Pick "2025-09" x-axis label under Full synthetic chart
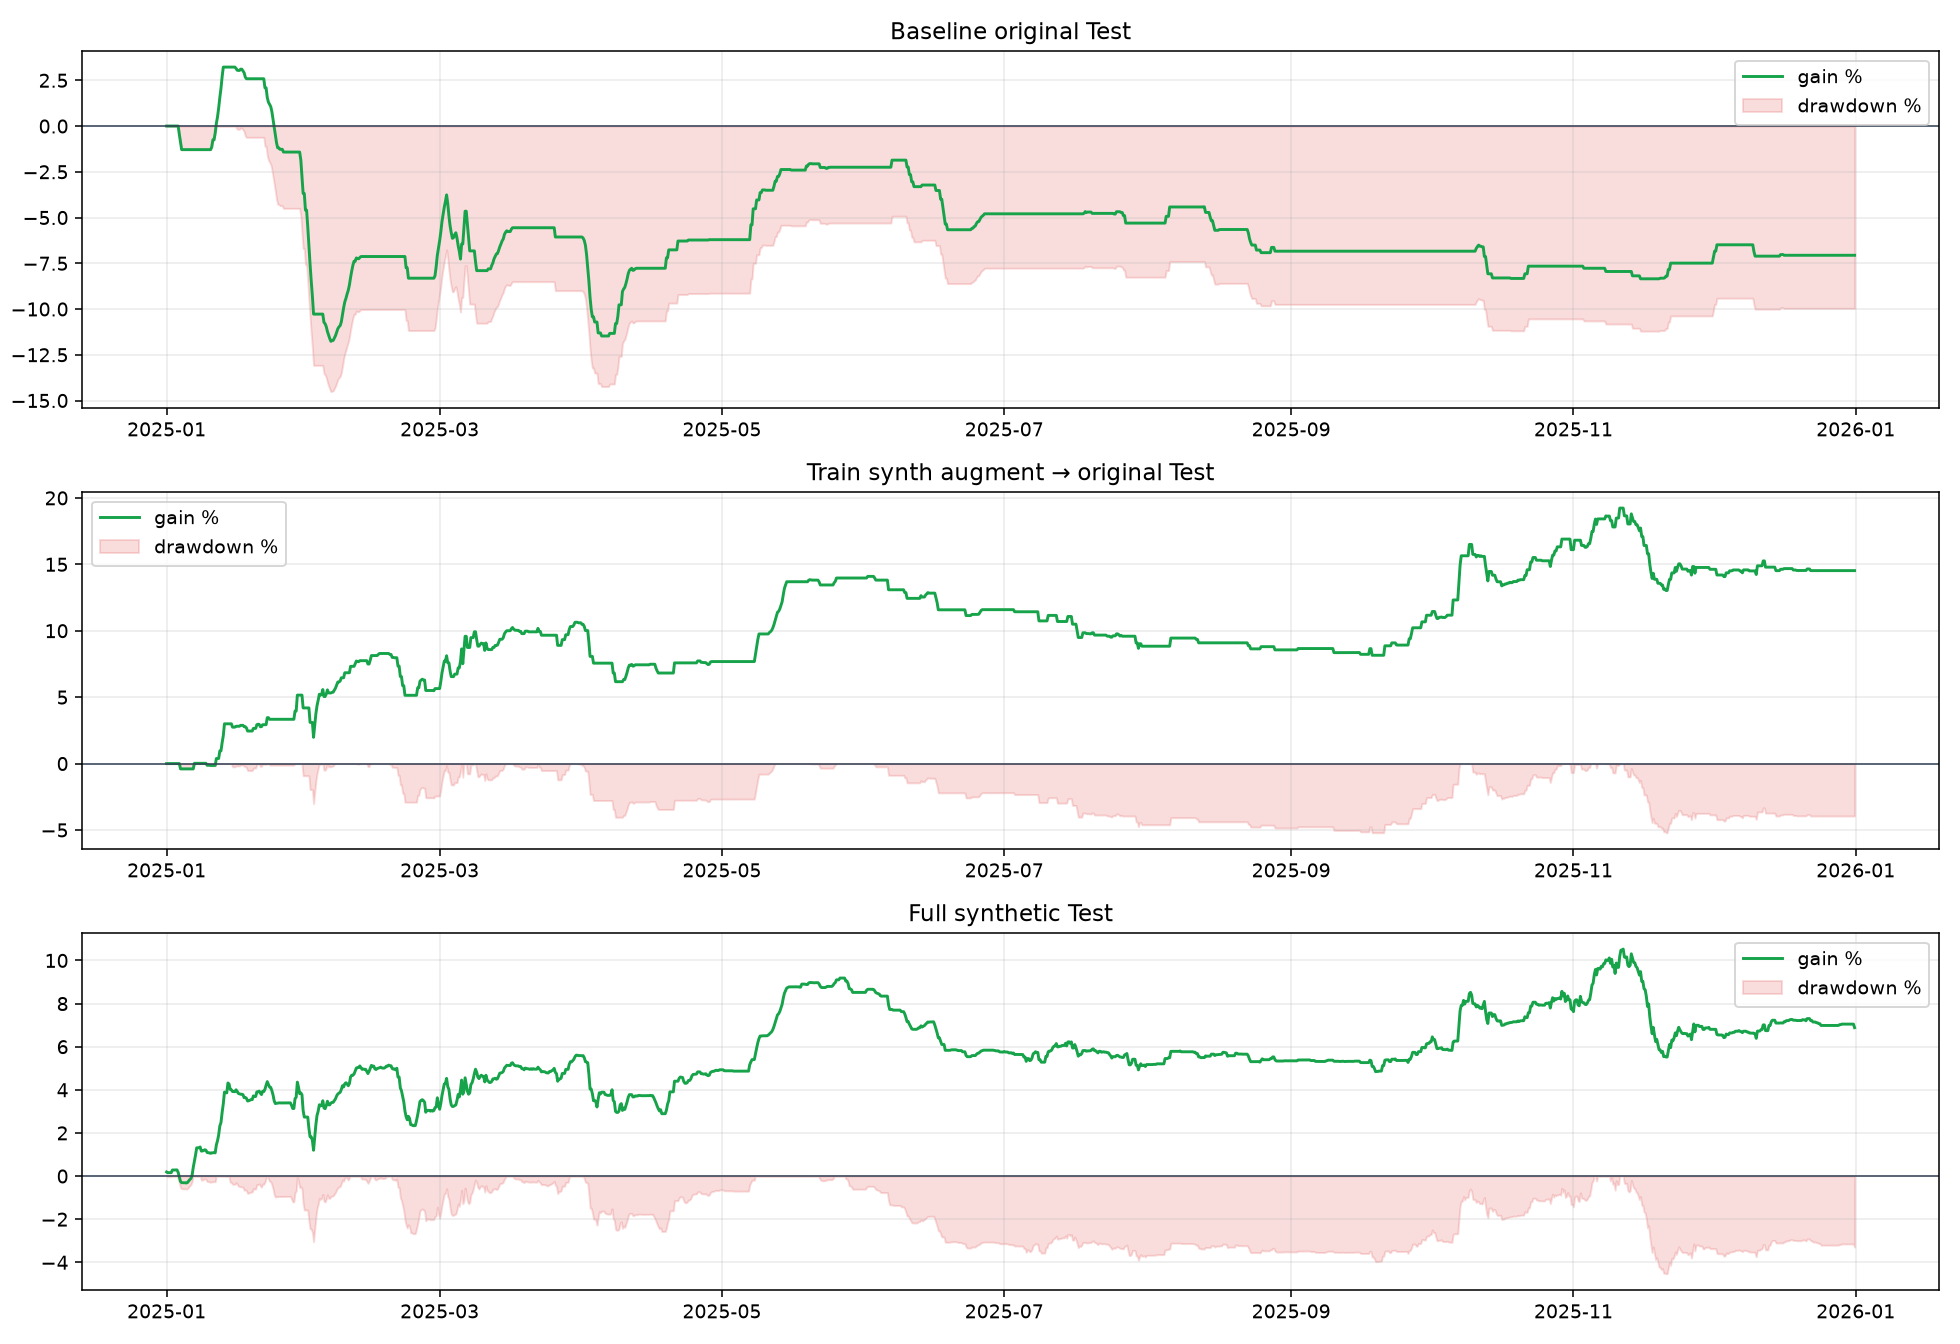Image resolution: width=1960 pixels, height=1344 pixels. (1290, 1312)
